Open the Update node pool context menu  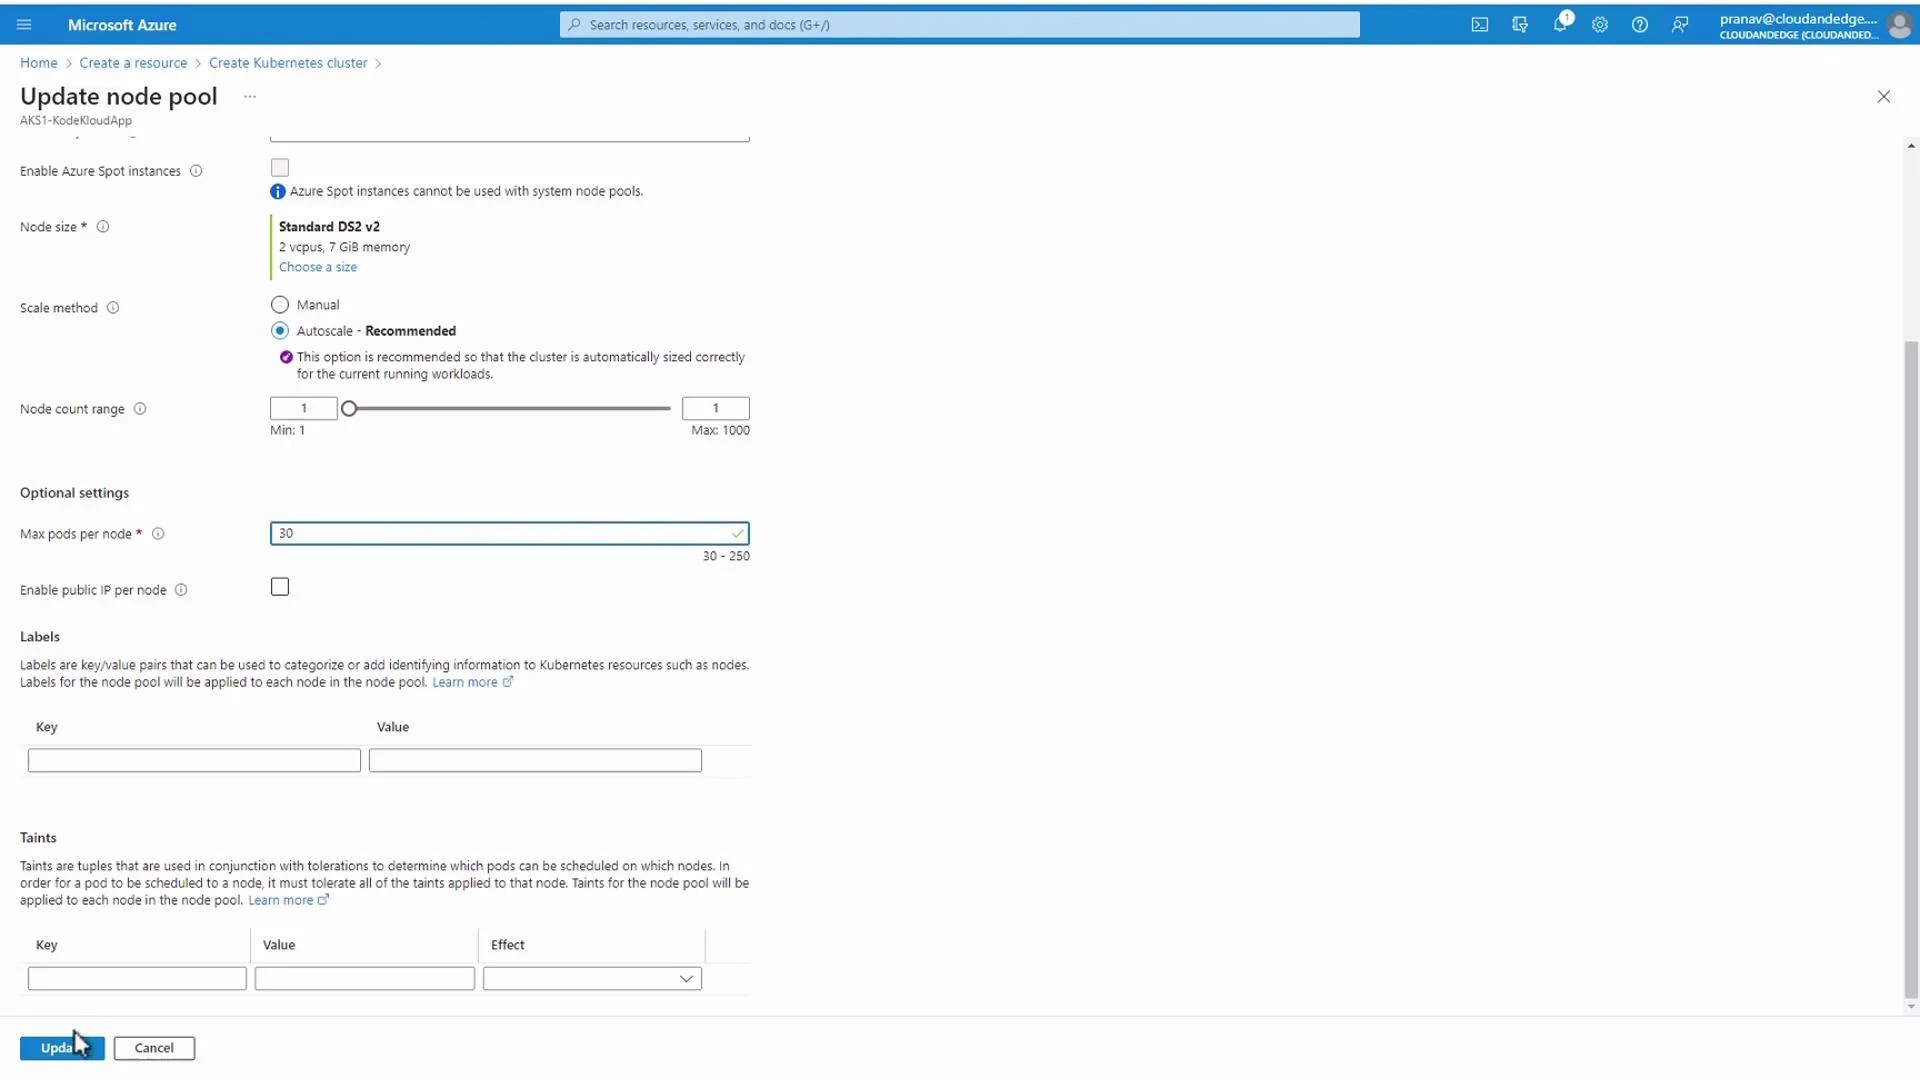249,96
